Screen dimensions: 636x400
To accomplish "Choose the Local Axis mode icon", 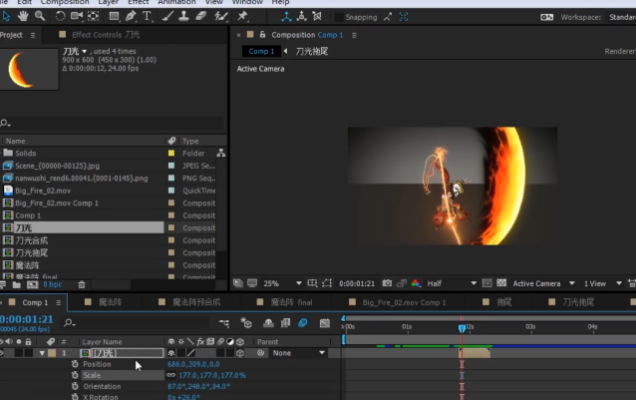I will (x=286, y=17).
